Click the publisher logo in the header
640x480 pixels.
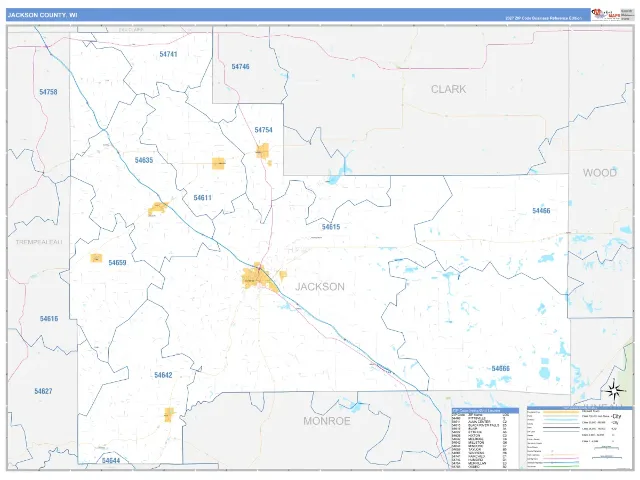pos(606,15)
